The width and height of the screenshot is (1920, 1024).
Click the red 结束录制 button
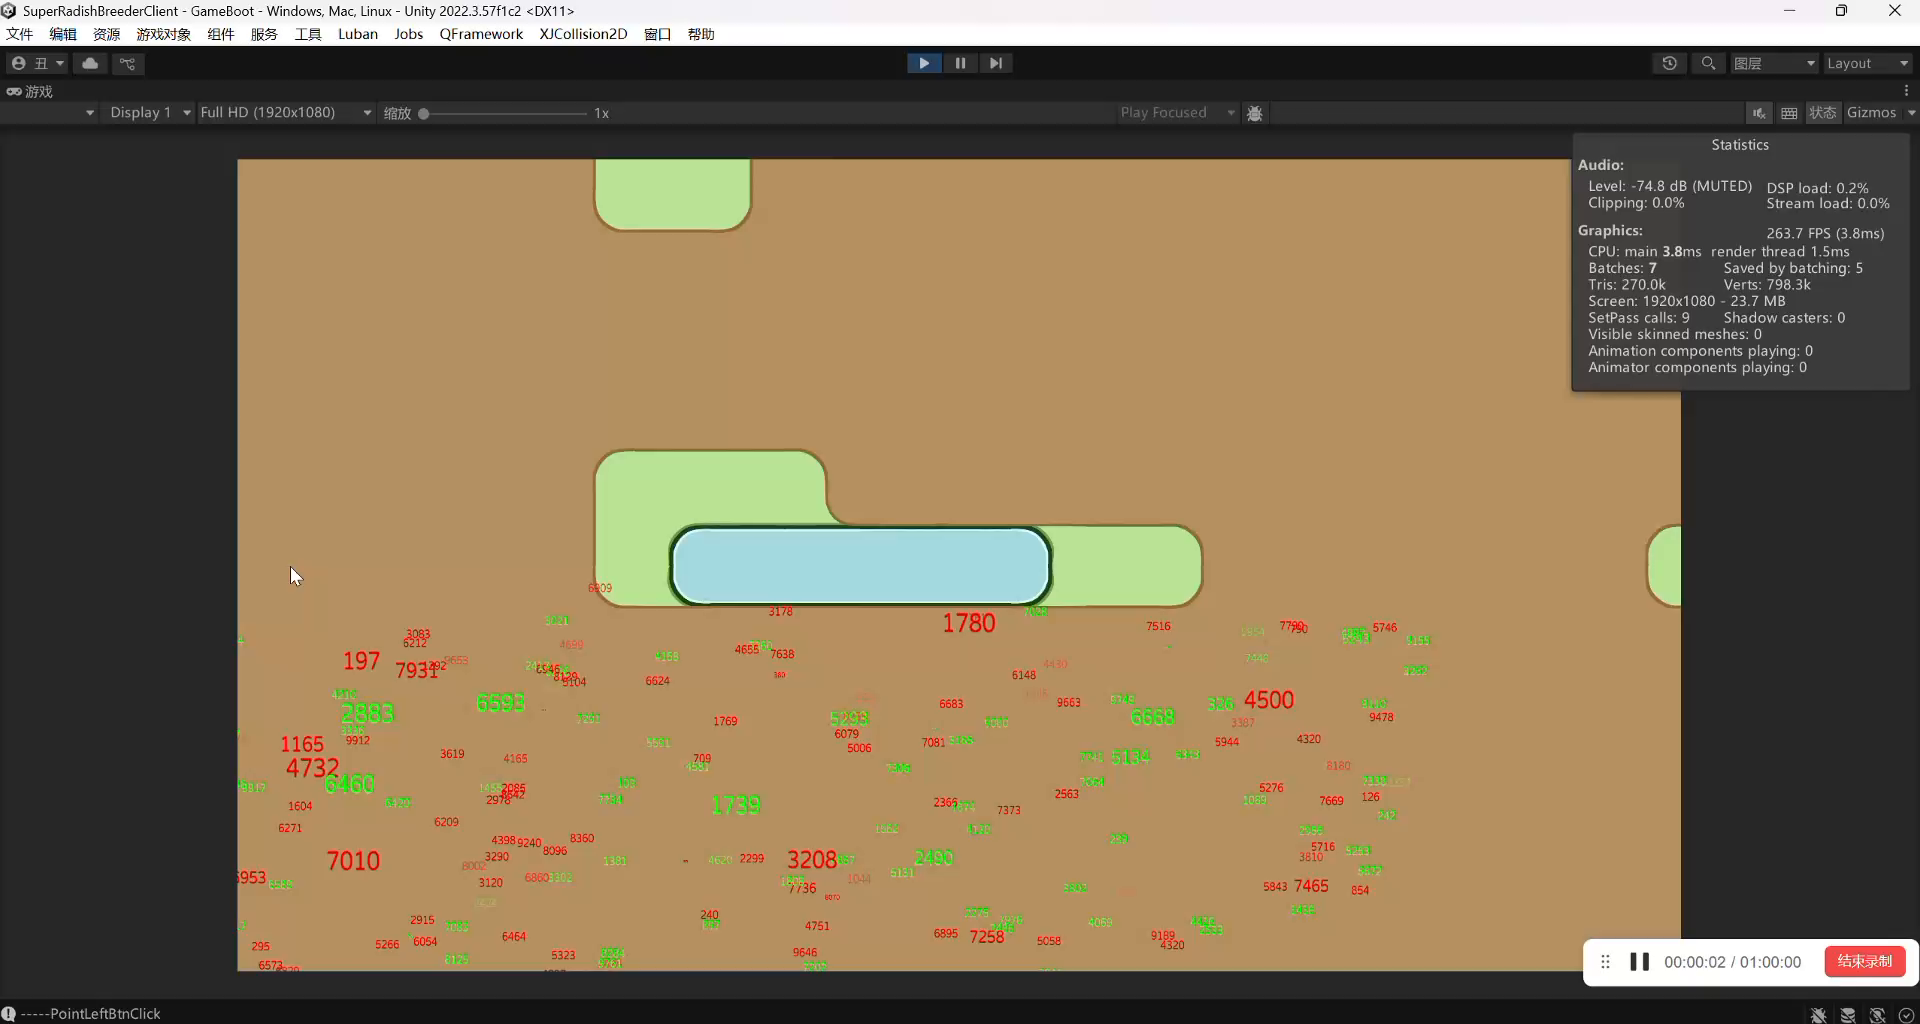[1864, 962]
